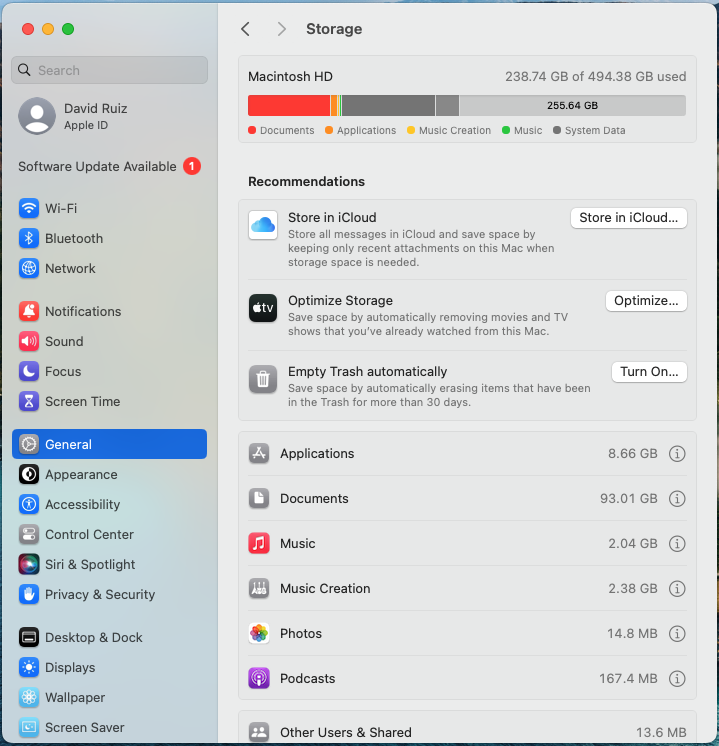Click the Store in iCloud button
Image resolution: width=719 pixels, height=746 pixels.
point(628,218)
